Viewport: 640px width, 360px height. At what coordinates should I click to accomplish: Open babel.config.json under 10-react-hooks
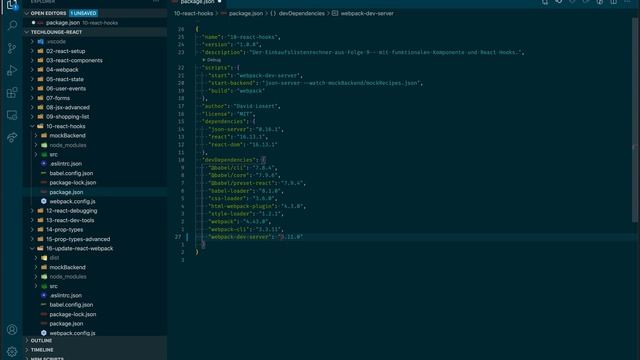tap(71, 173)
